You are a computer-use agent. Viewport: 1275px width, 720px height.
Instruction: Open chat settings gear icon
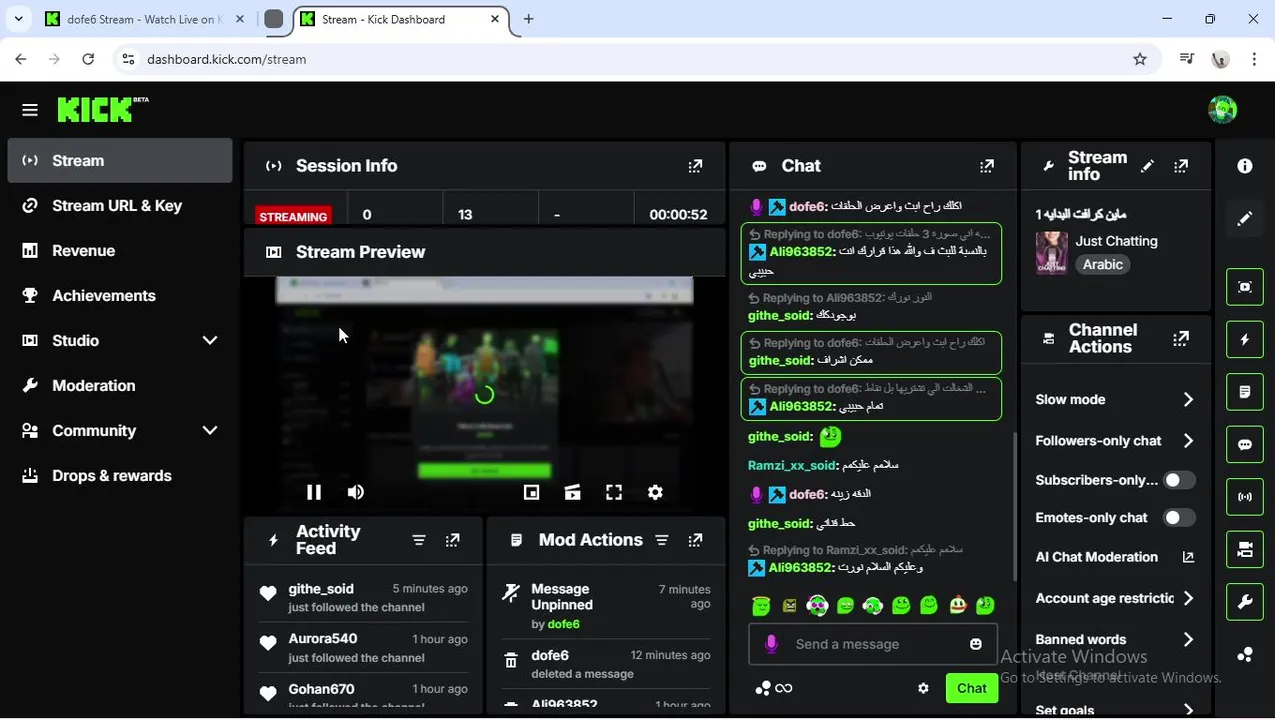click(x=923, y=688)
